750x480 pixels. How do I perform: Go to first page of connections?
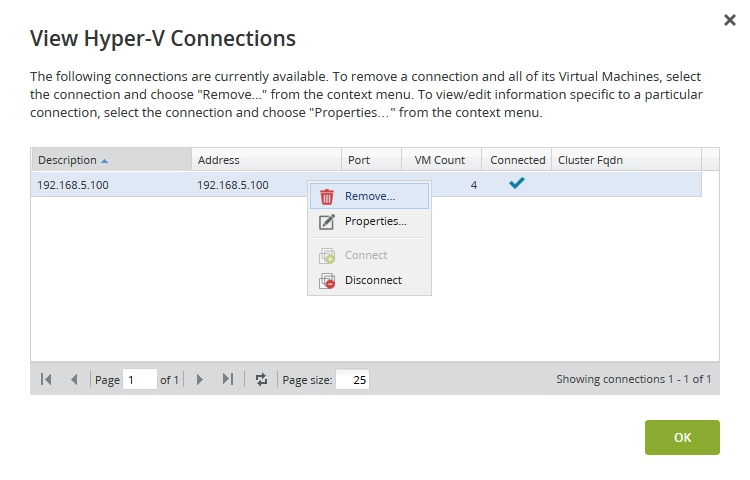pos(46,380)
